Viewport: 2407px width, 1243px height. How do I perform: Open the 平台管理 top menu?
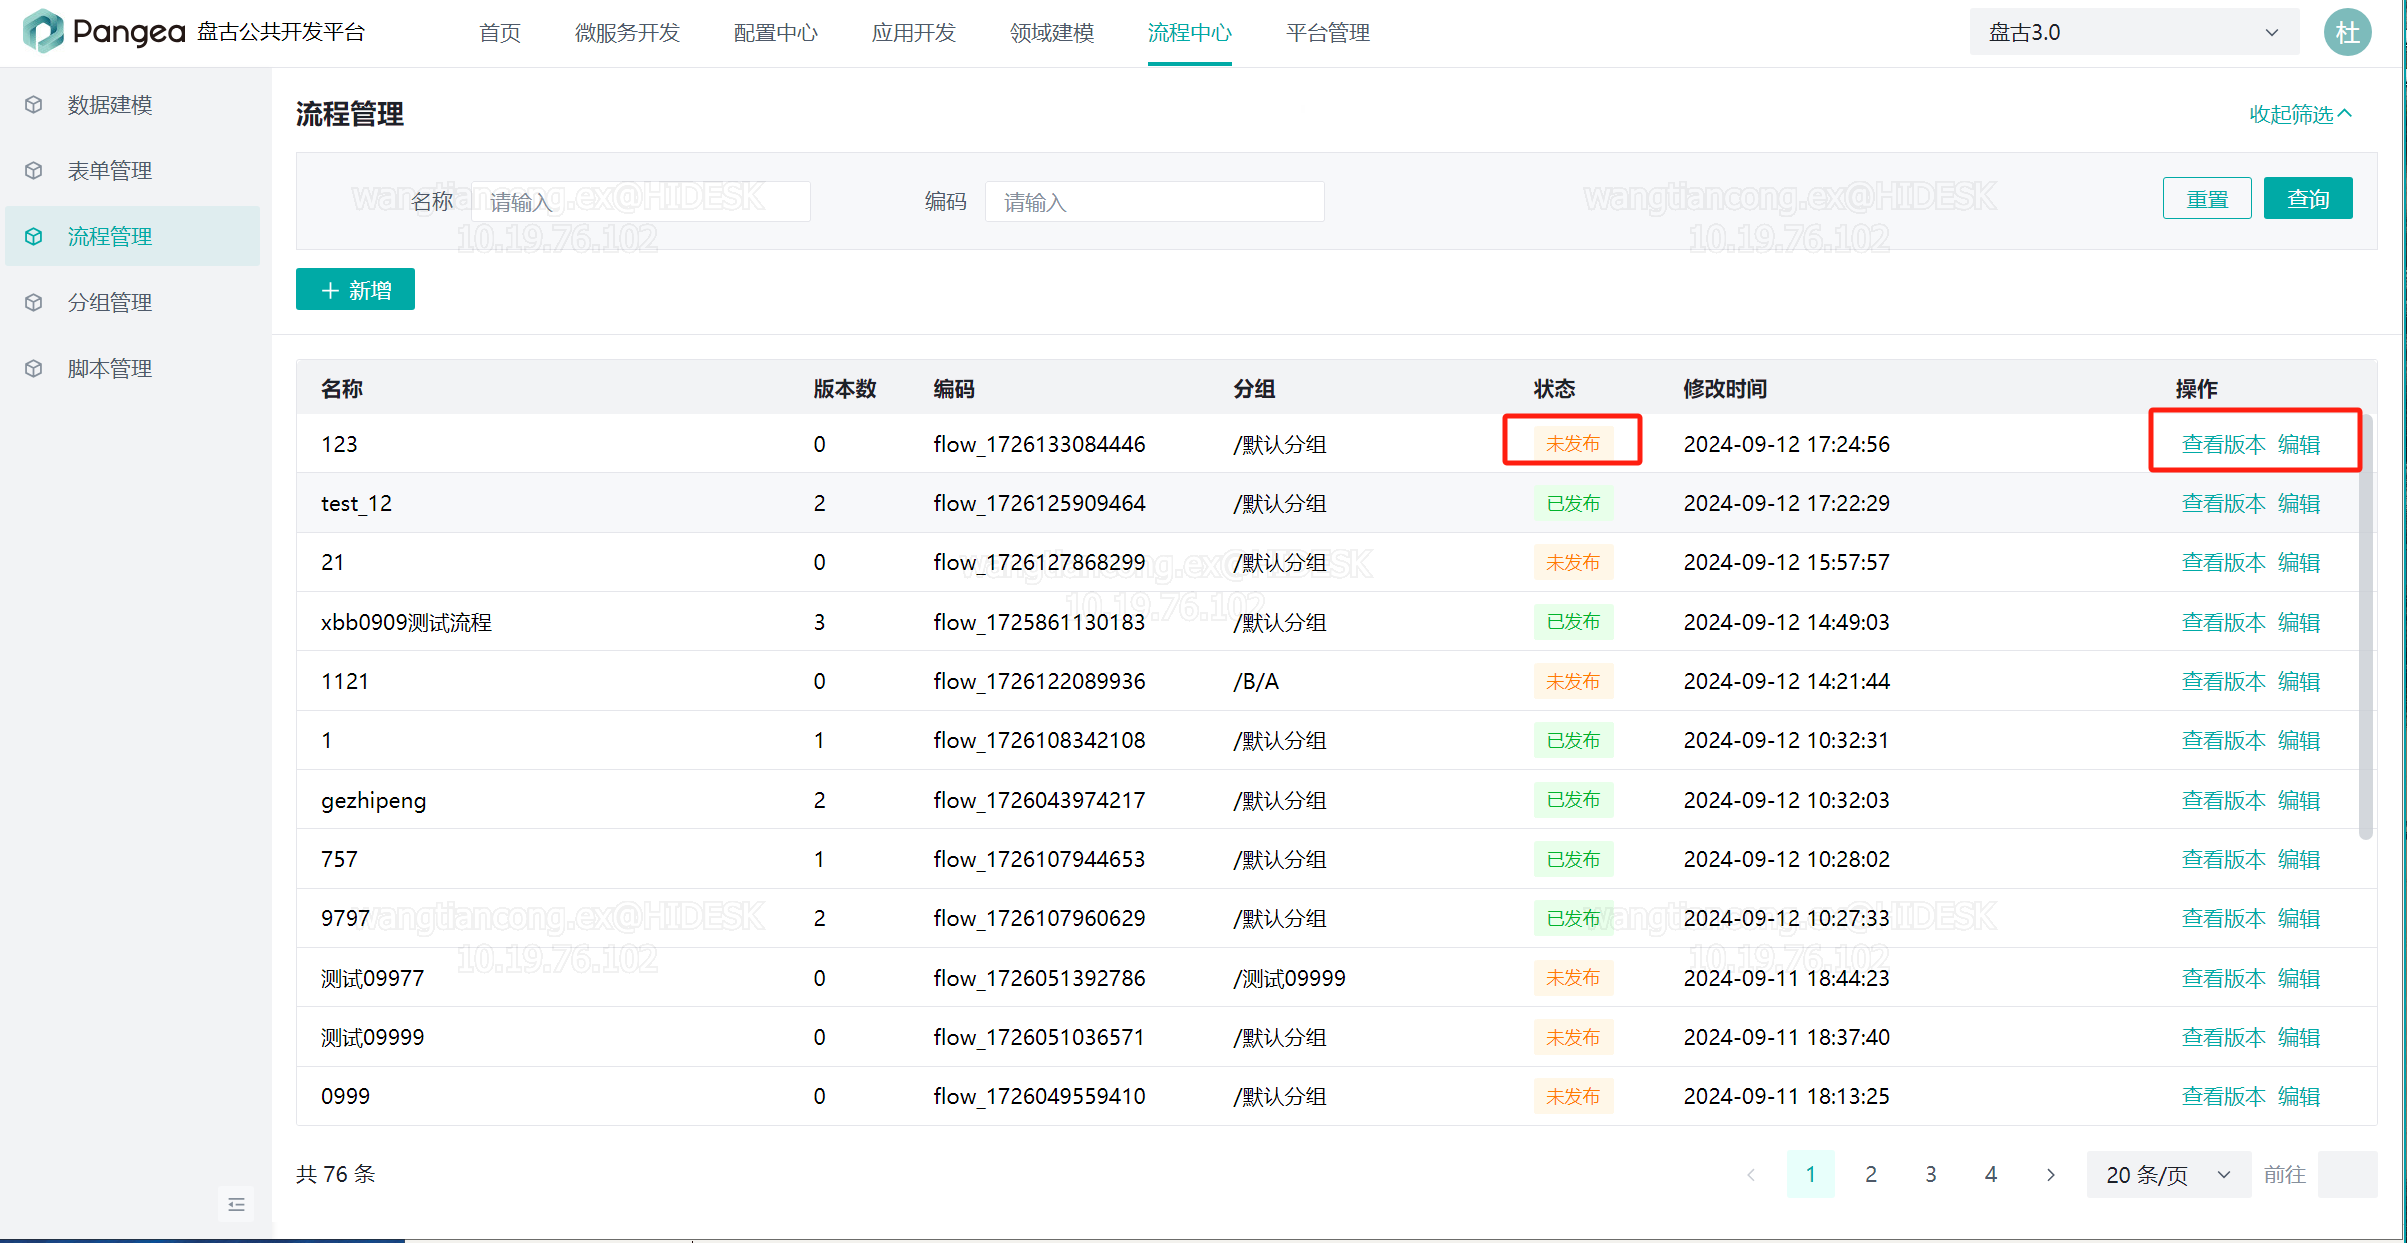pyautogui.click(x=1327, y=33)
